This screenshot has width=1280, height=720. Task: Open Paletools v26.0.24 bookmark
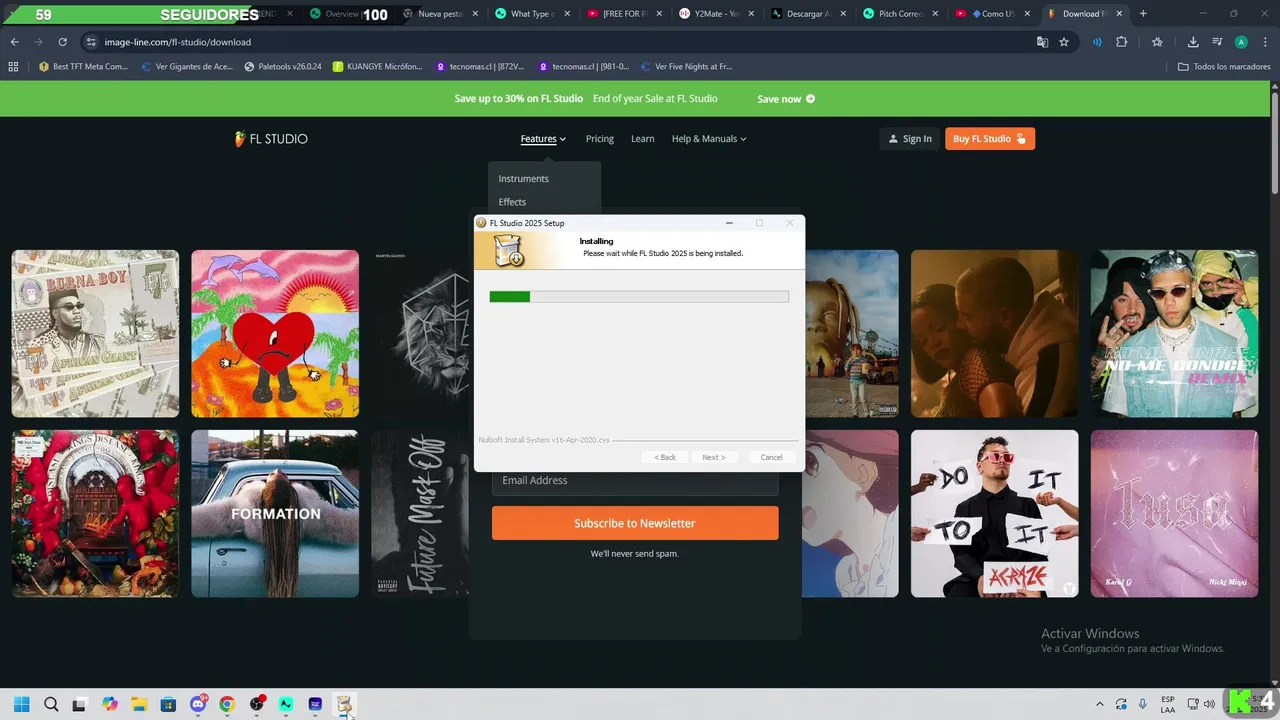point(283,67)
